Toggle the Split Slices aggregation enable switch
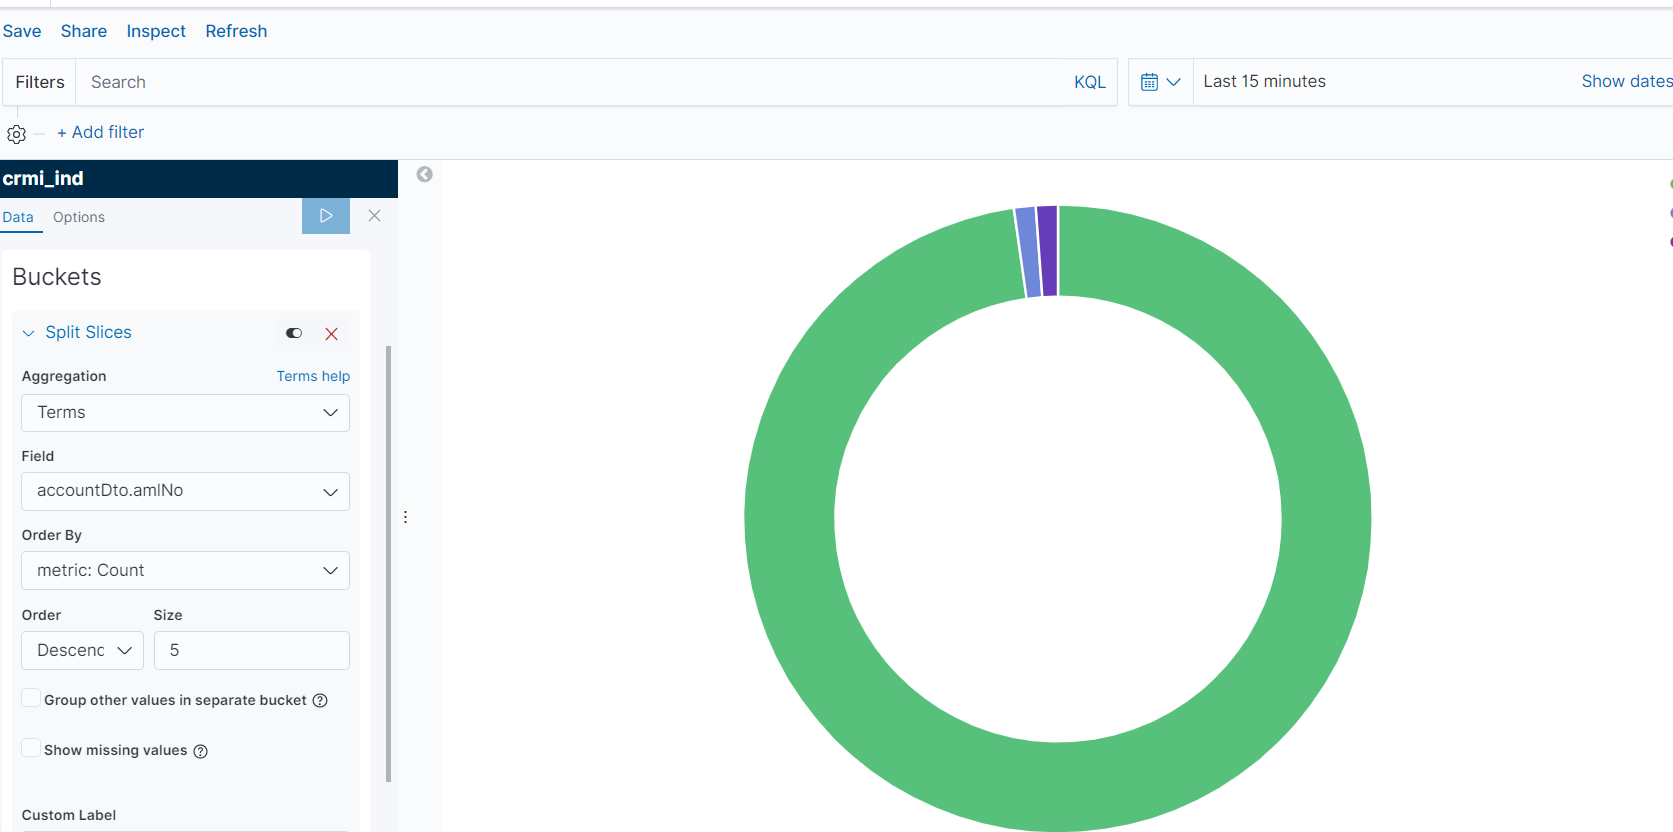 [294, 333]
